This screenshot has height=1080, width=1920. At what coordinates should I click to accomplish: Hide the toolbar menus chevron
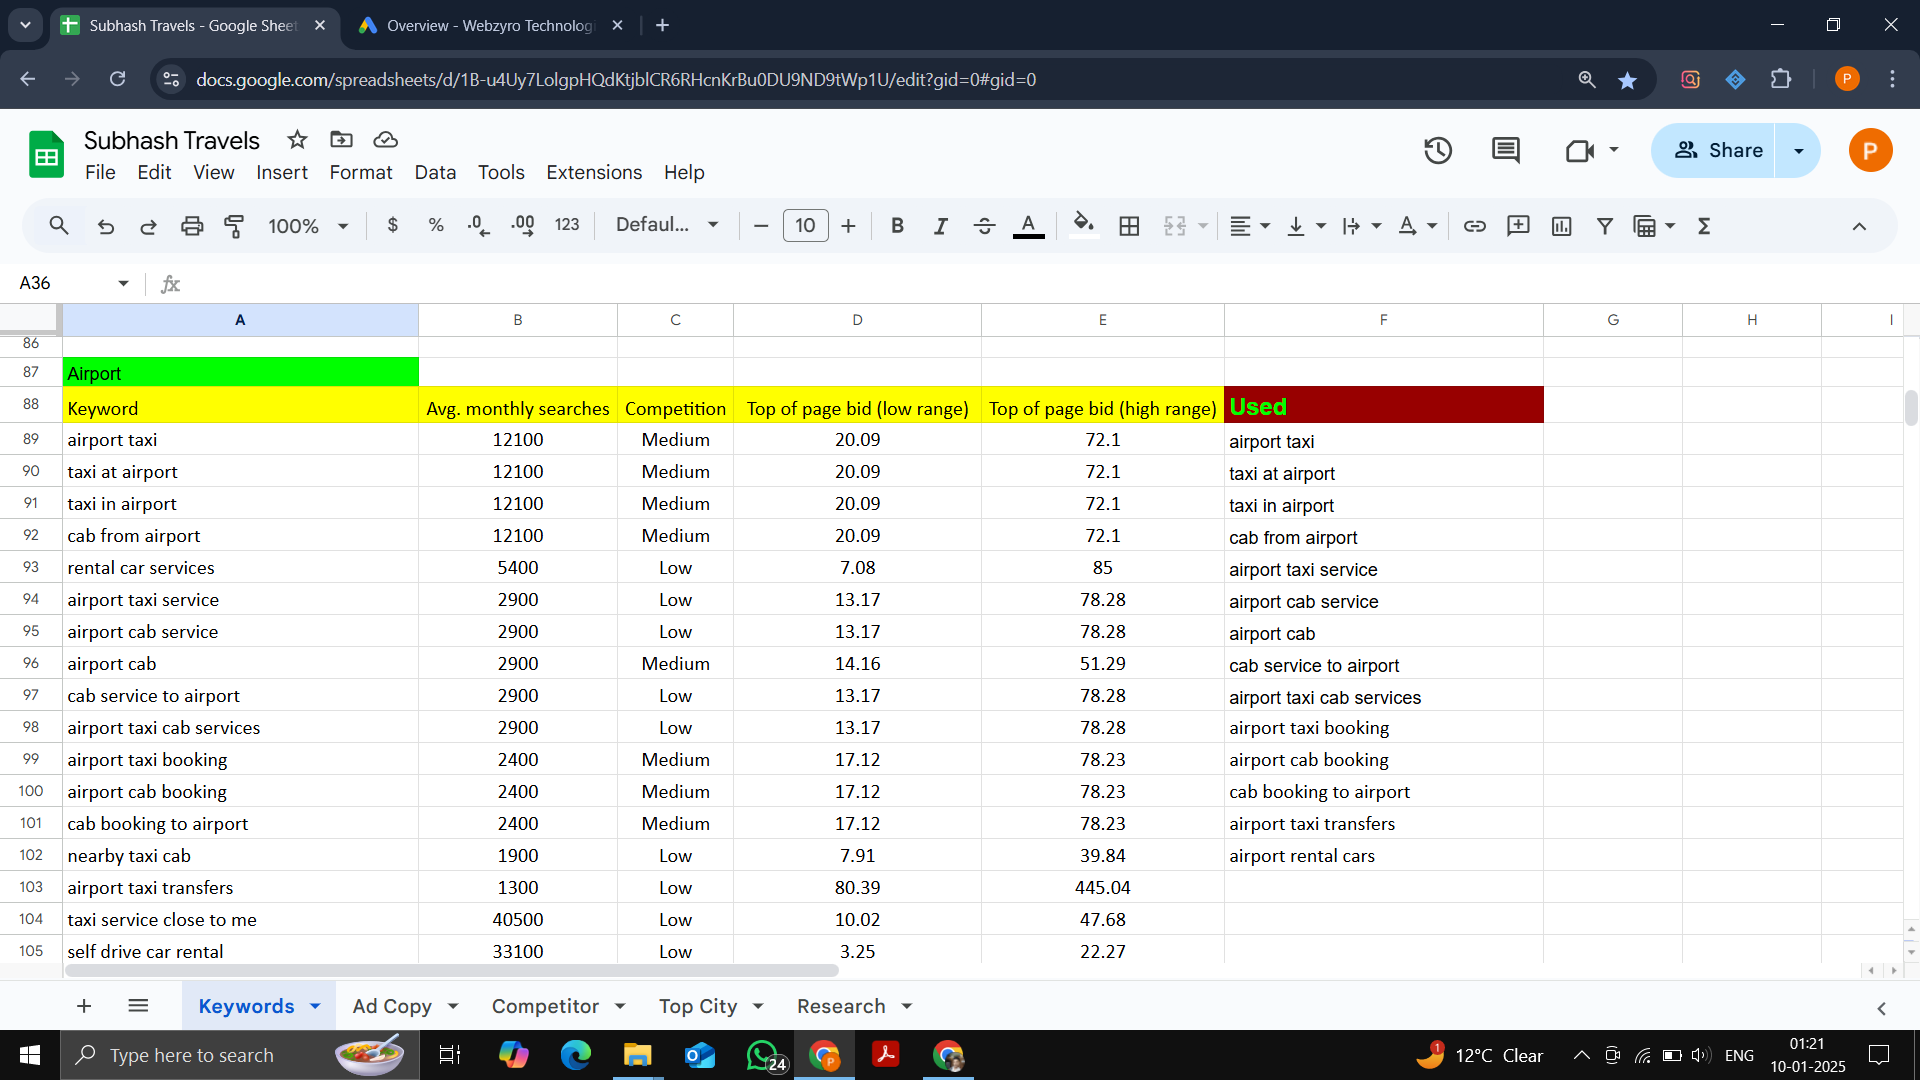tap(1859, 226)
